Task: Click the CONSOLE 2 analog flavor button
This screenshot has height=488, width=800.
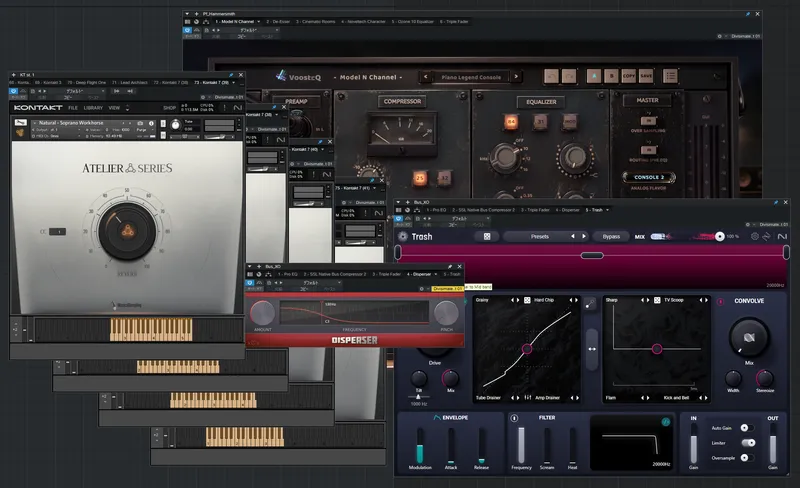Action: [649, 178]
